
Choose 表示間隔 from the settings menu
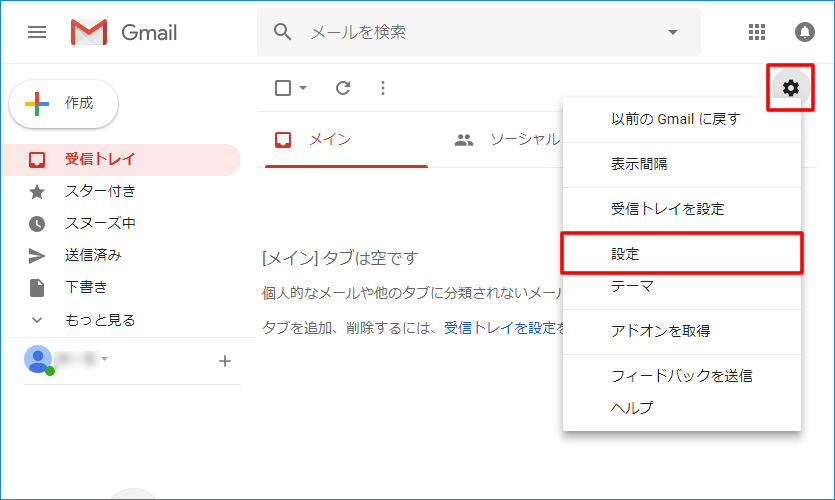[x=682, y=164]
